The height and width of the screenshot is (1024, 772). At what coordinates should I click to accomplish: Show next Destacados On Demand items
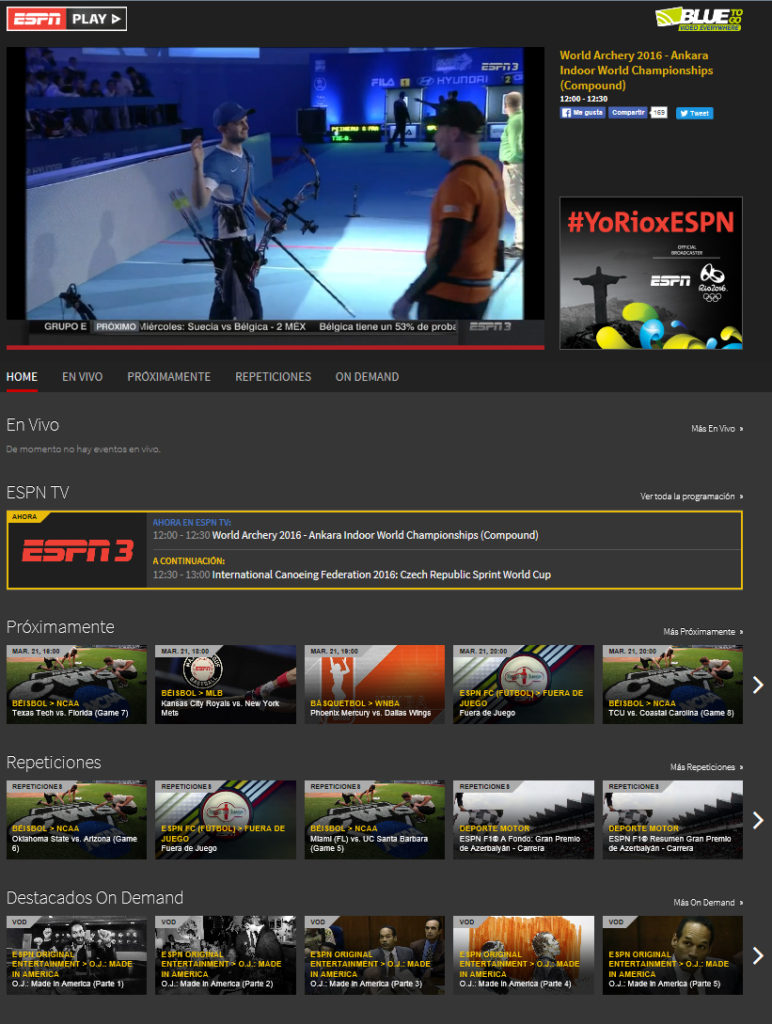(x=757, y=955)
